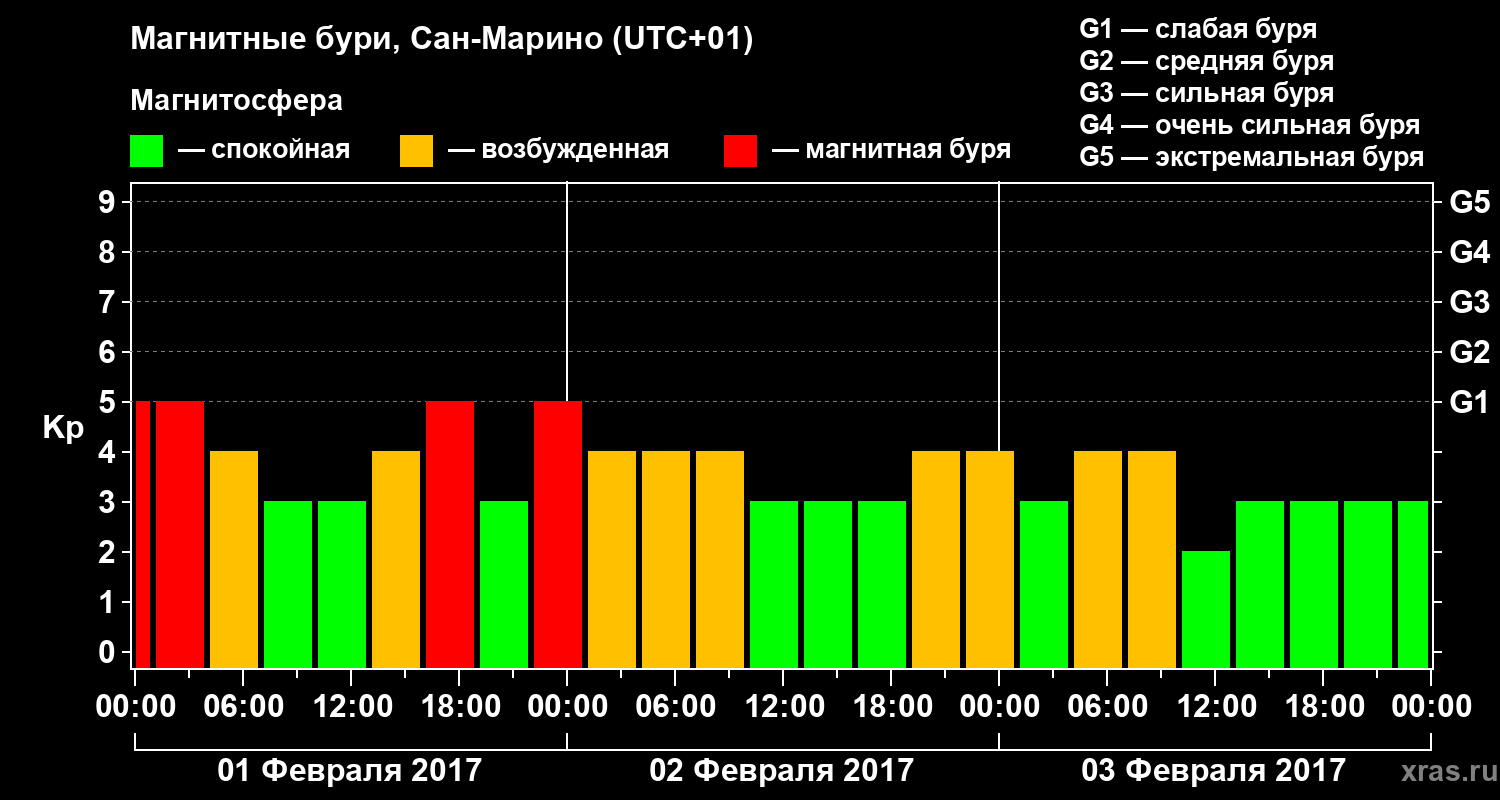
Task: Select the 02 Февраля 2017 date label
Action: pyautogui.click(x=782, y=771)
